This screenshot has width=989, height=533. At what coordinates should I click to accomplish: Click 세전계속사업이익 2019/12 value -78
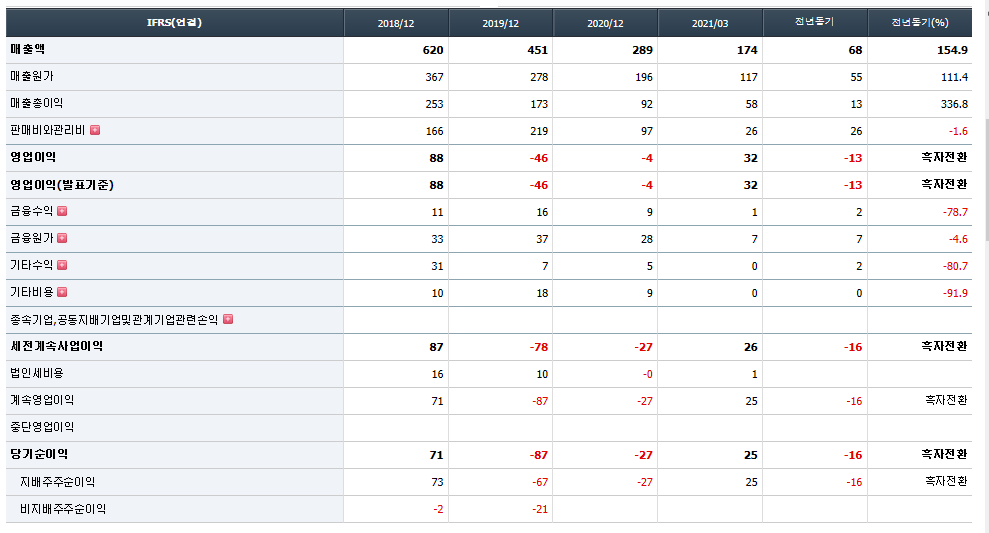539,347
